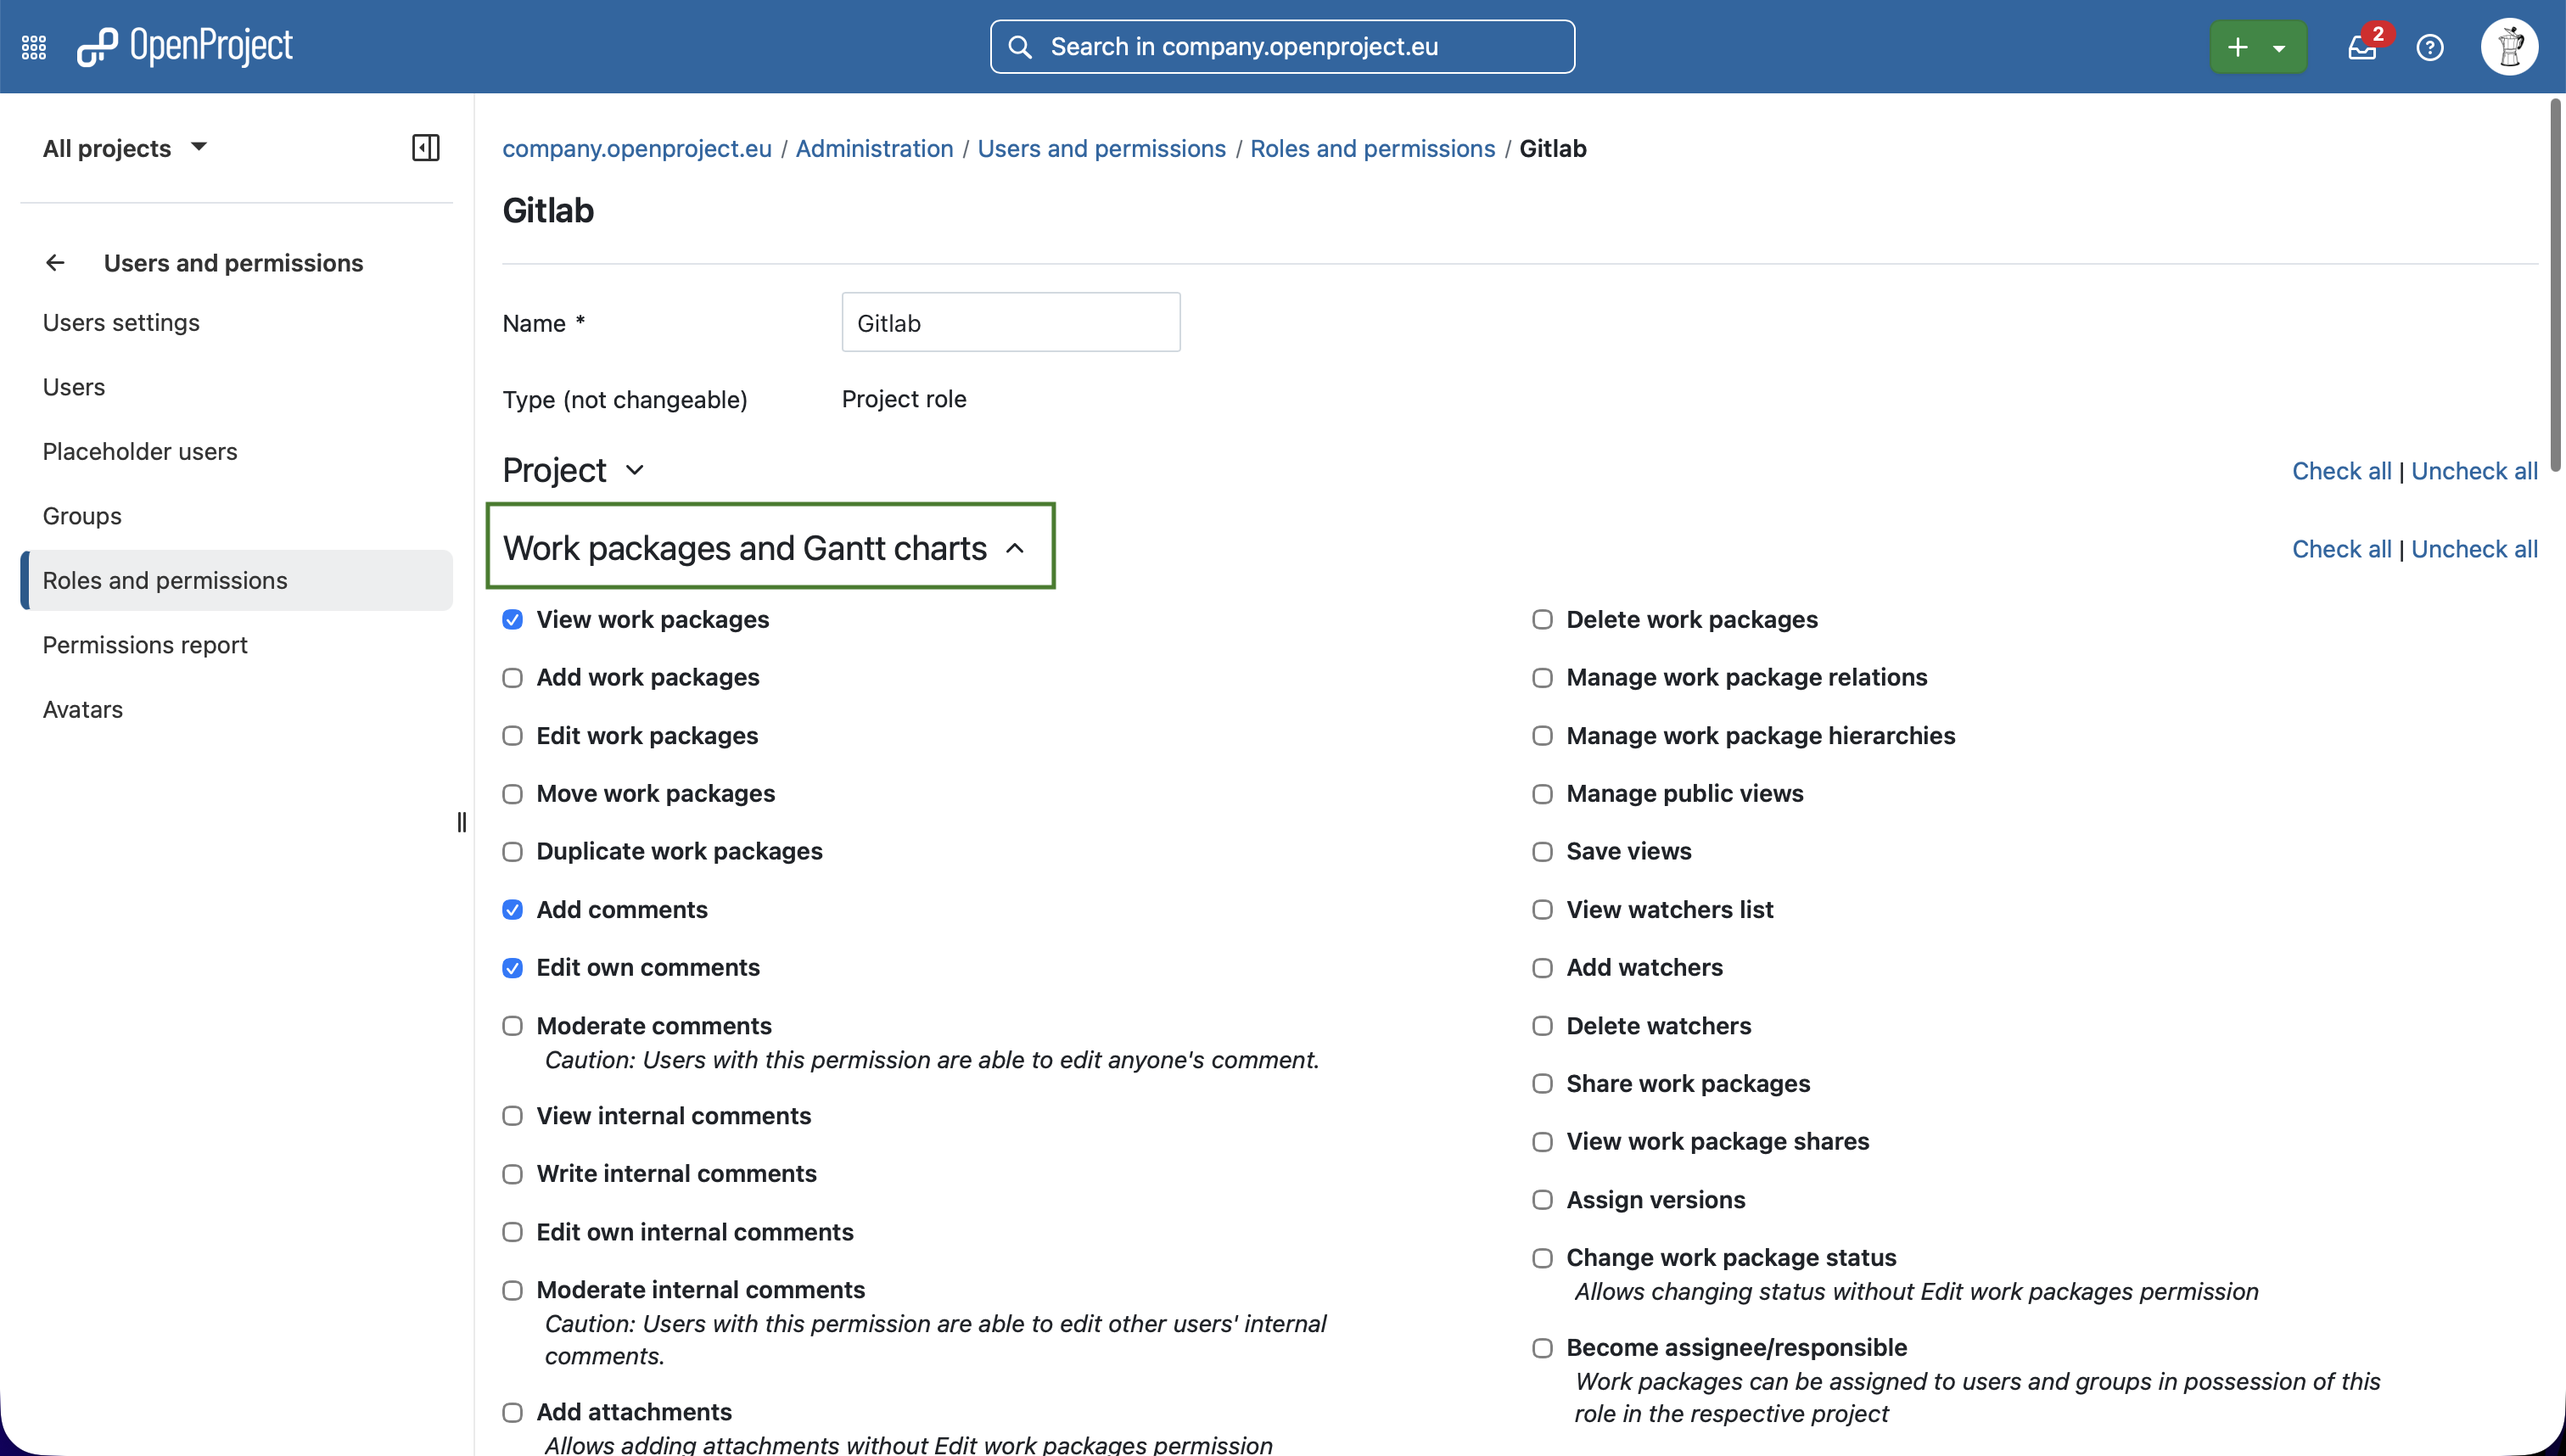Enable View watchers list checkbox
This screenshot has width=2566, height=1456.
[x=1542, y=910]
